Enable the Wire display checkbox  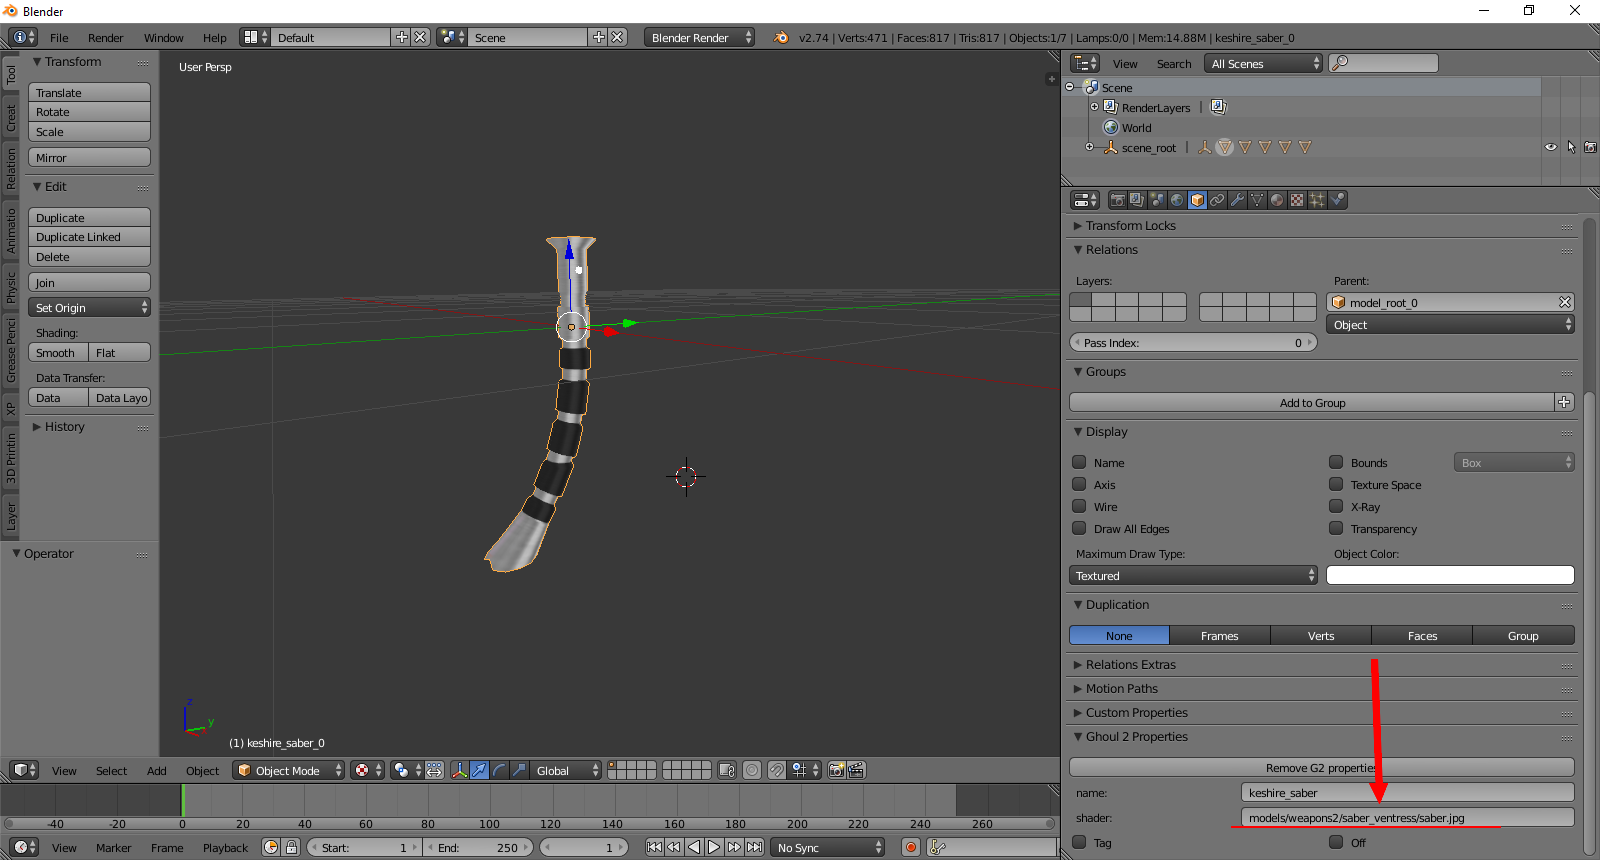coord(1079,506)
